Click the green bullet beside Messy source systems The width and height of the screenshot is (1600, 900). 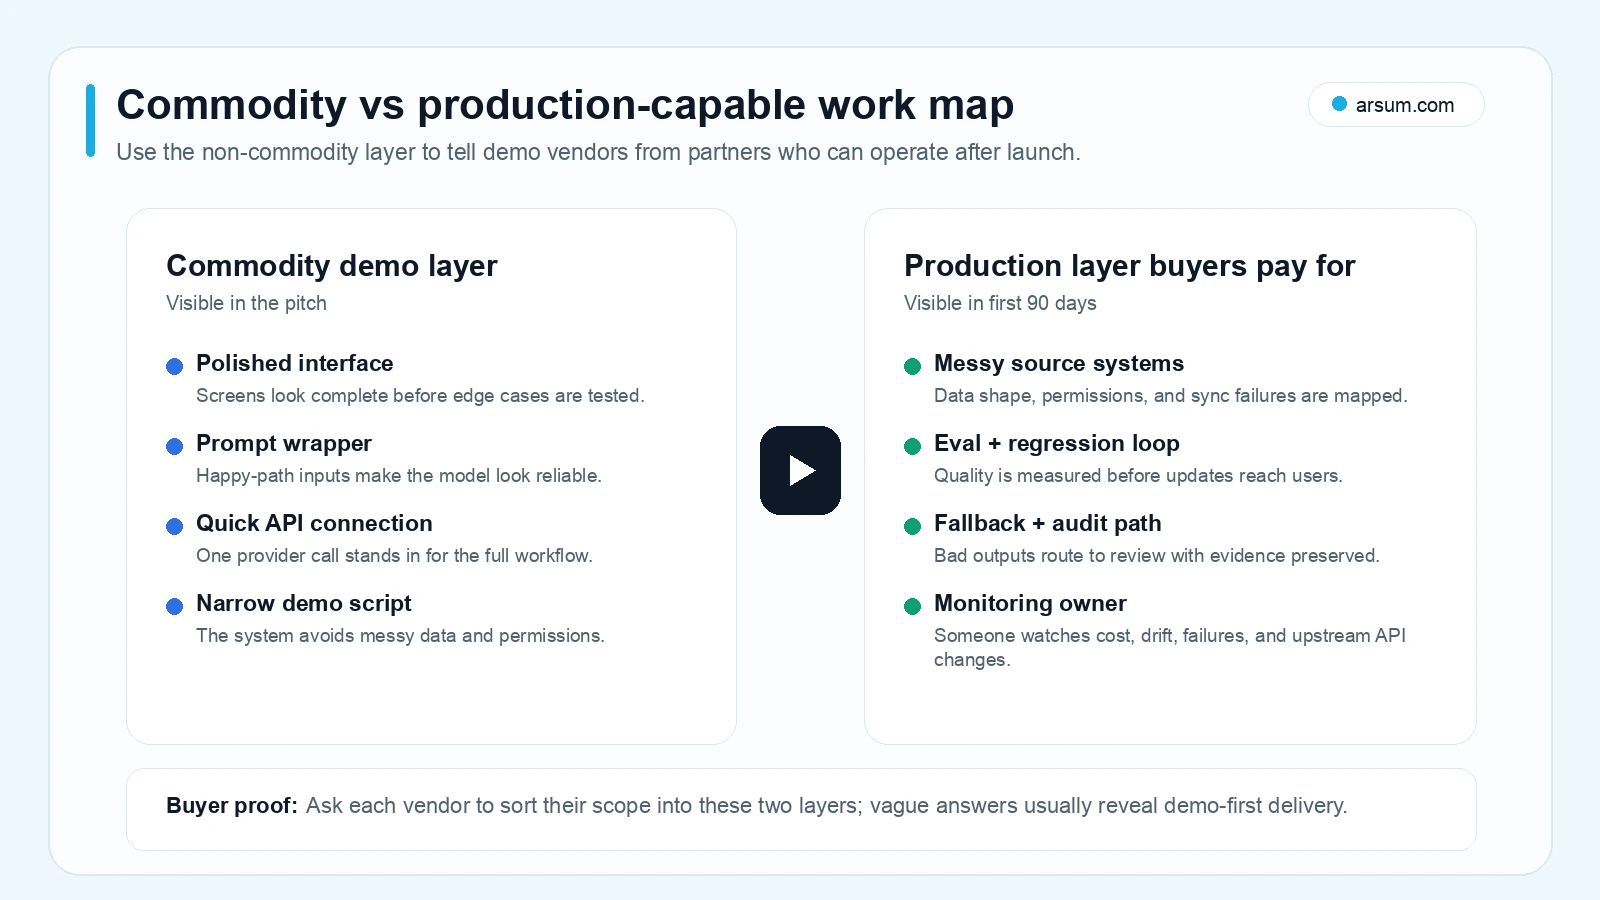click(912, 366)
